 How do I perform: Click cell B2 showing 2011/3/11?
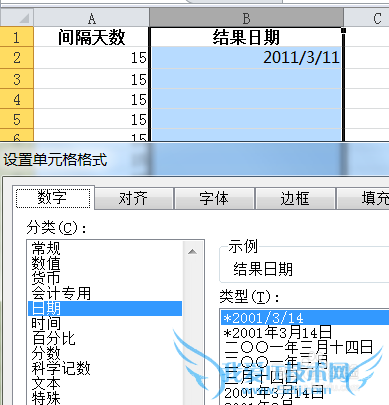pyautogui.click(x=246, y=58)
